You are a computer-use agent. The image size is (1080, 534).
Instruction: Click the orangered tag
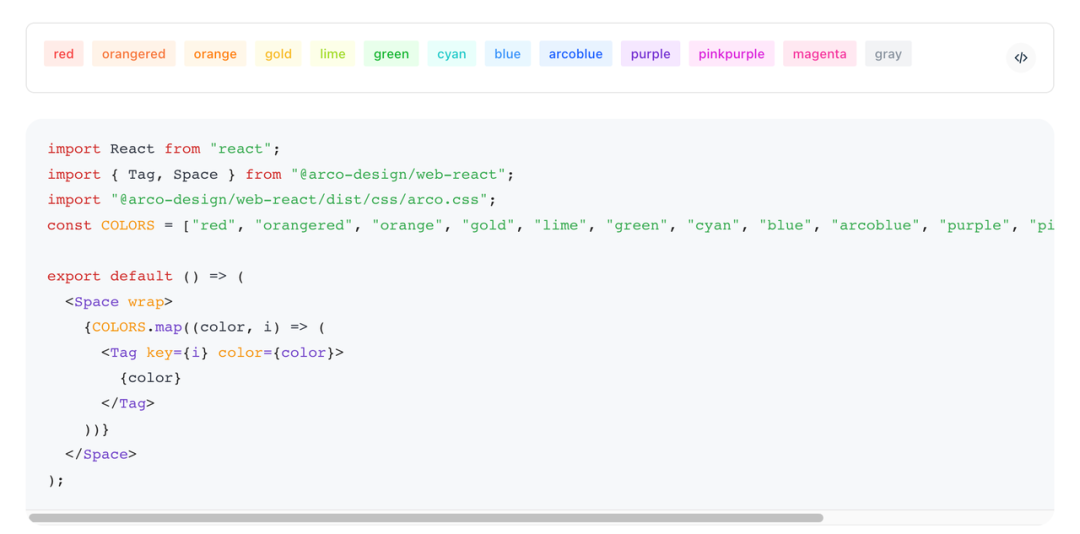[x=134, y=54]
